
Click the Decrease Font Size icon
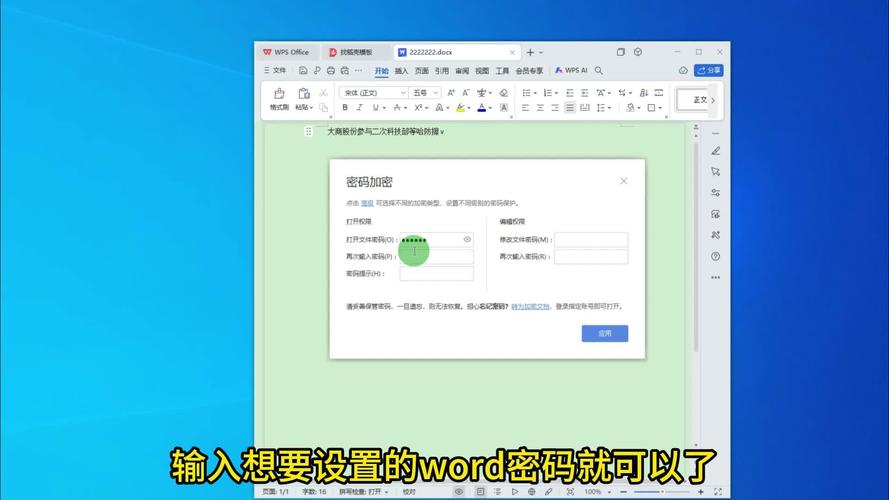point(465,92)
